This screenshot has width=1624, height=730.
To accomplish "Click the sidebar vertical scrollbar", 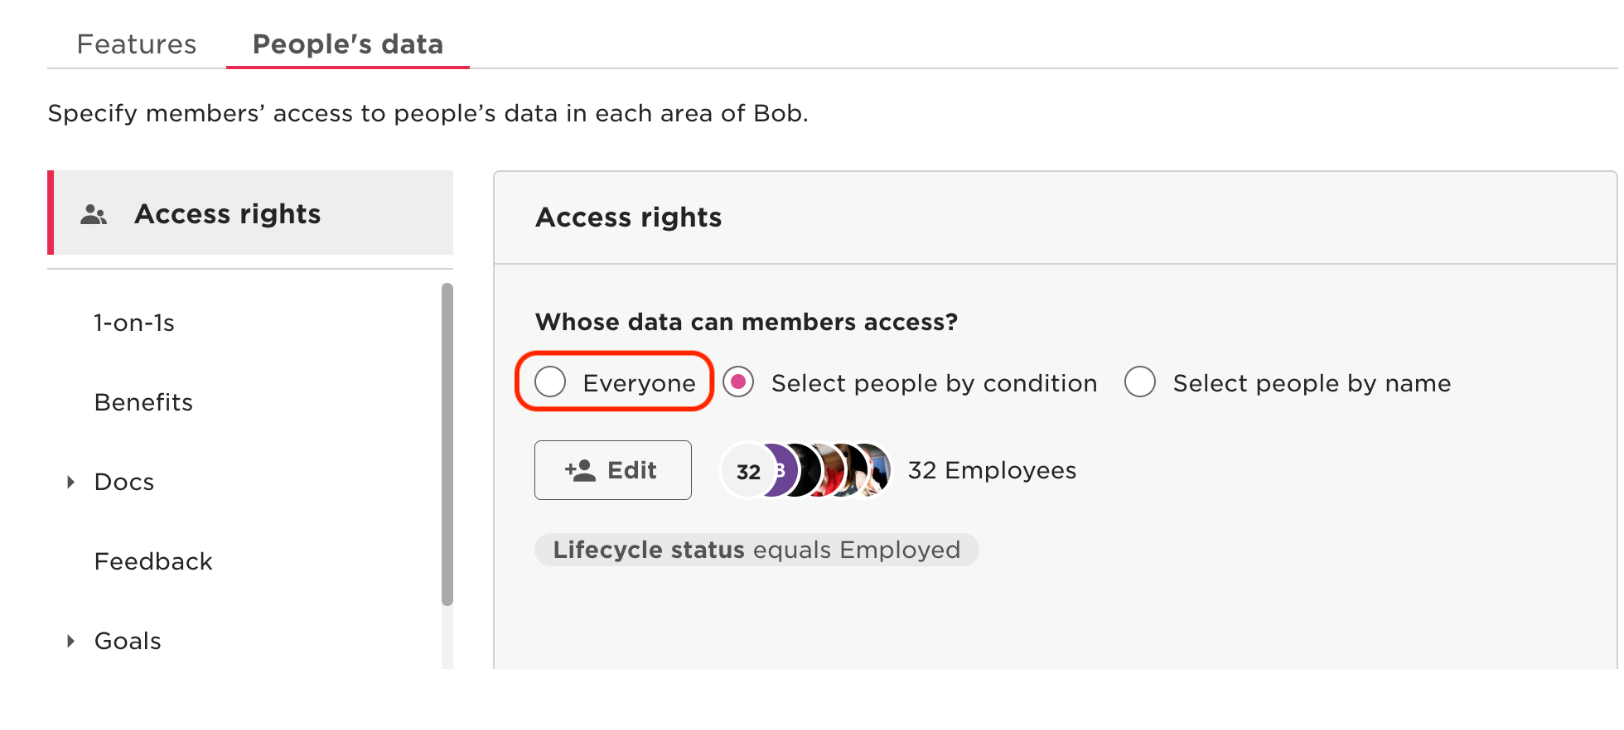I will 447,444.
